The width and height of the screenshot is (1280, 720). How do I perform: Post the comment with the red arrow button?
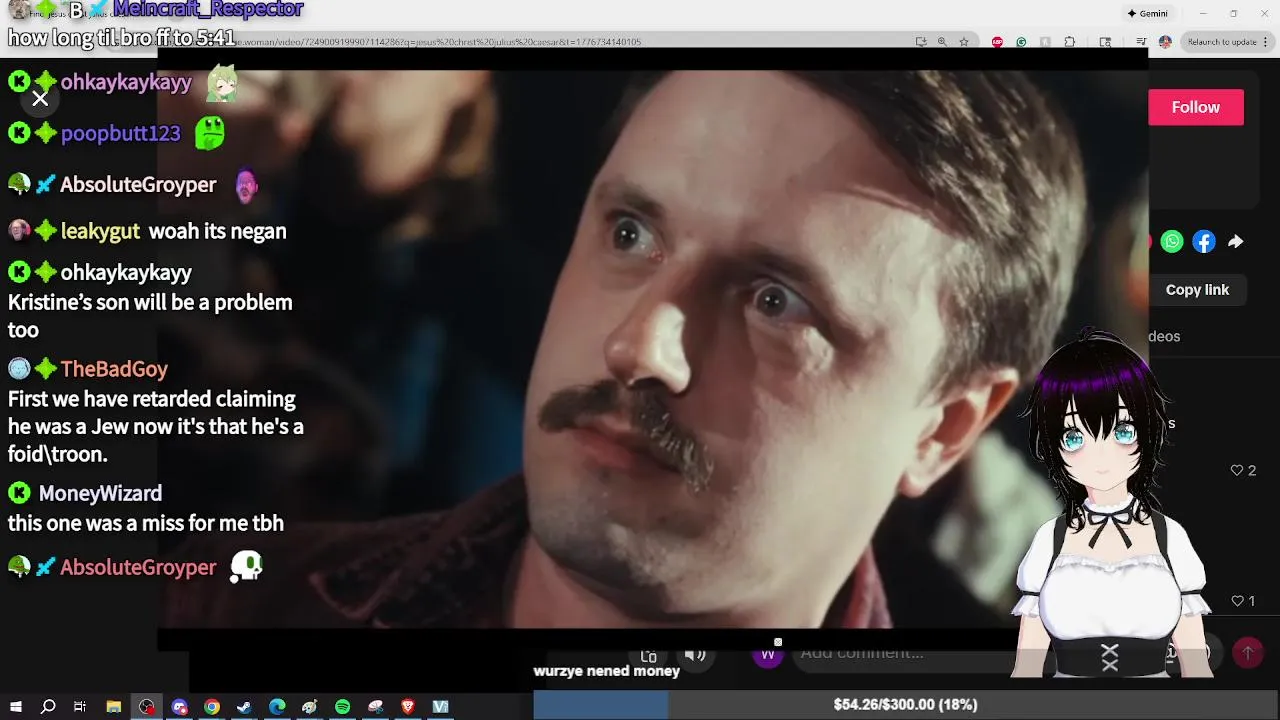(x=1248, y=653)
